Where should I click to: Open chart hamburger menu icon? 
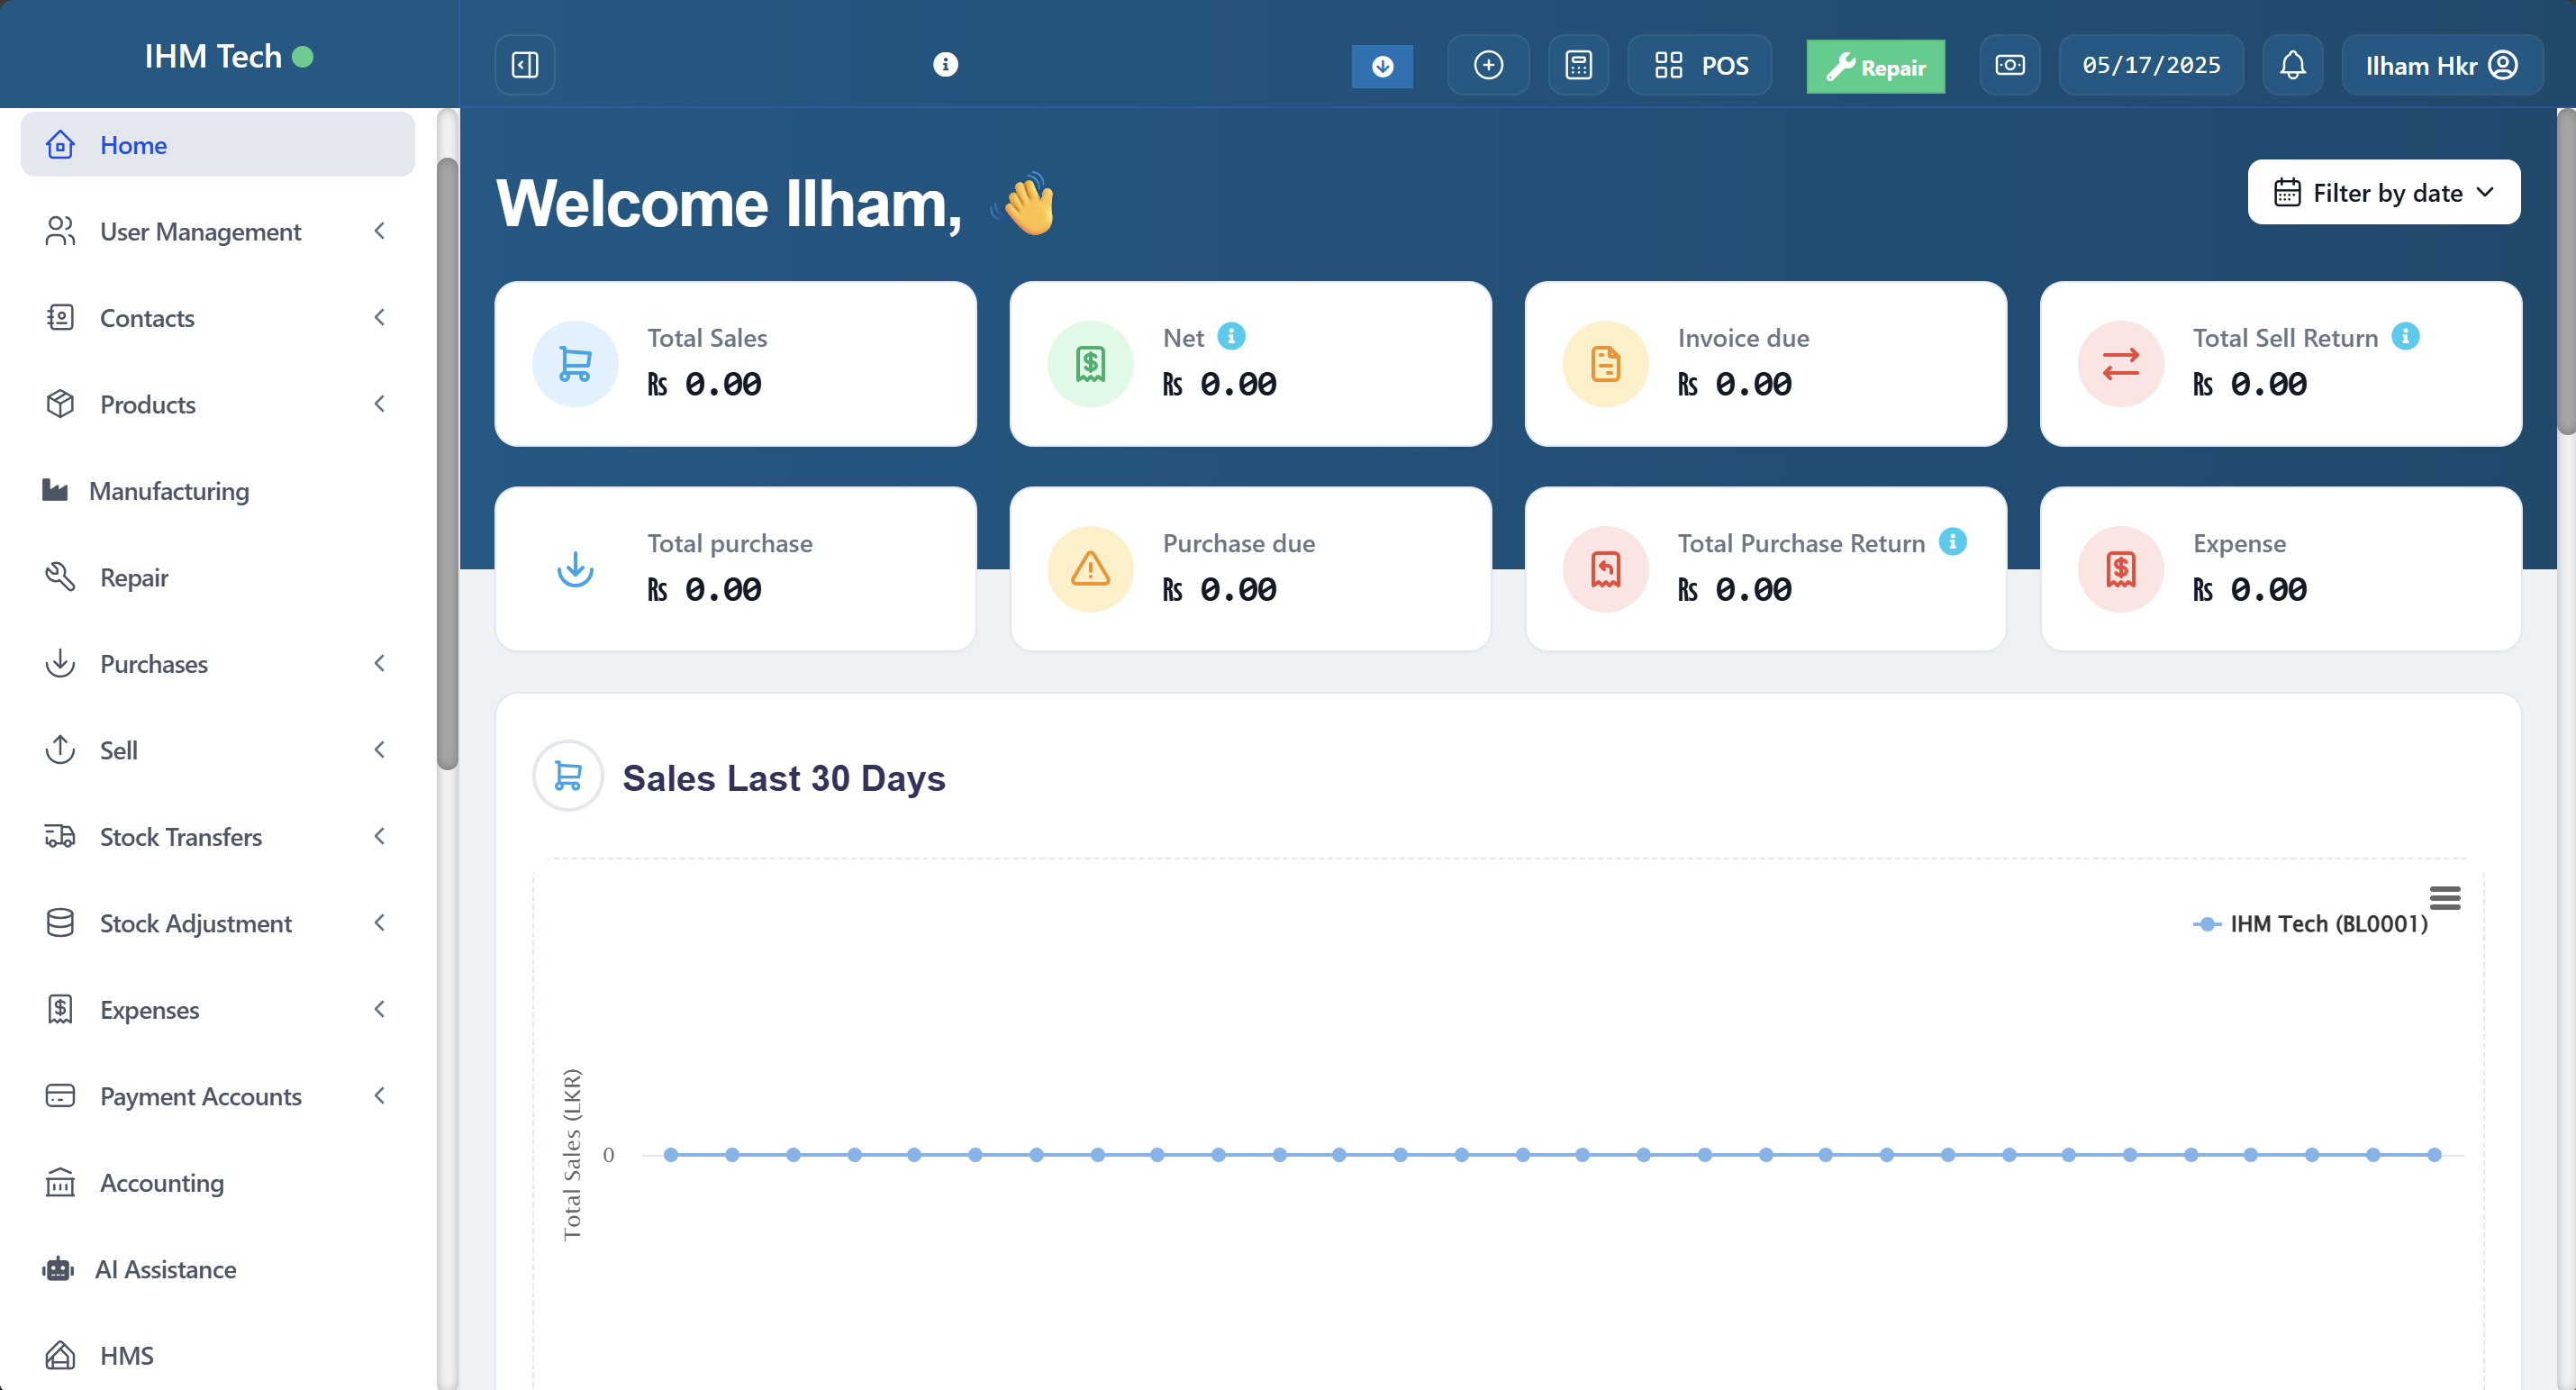coord(2444,898)
